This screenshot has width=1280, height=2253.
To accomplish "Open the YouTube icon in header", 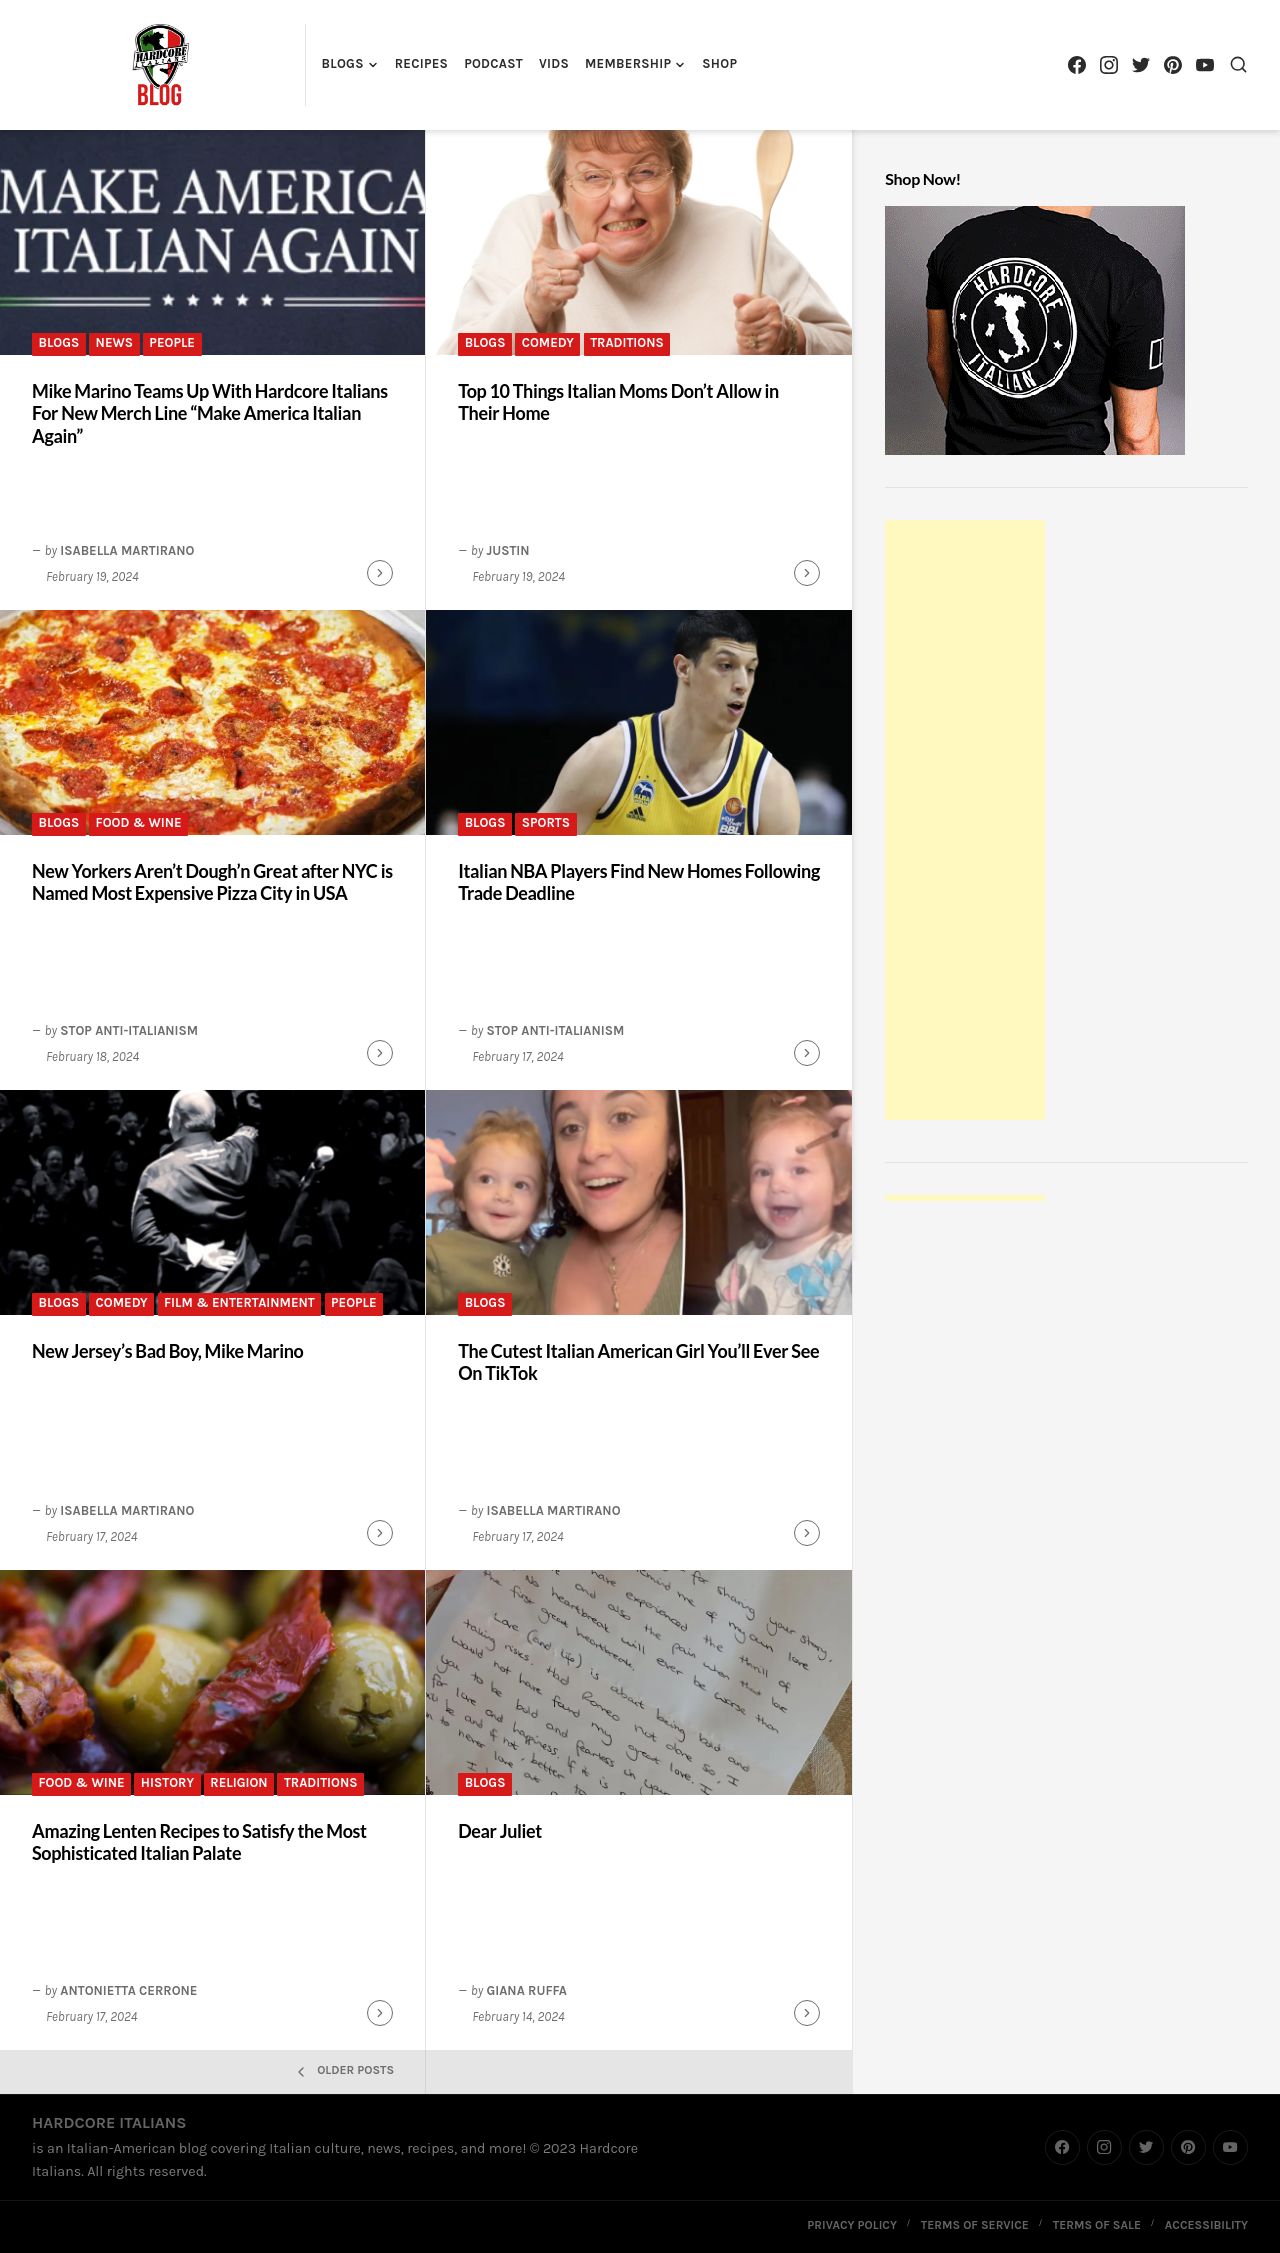I will pos(1205,65).
